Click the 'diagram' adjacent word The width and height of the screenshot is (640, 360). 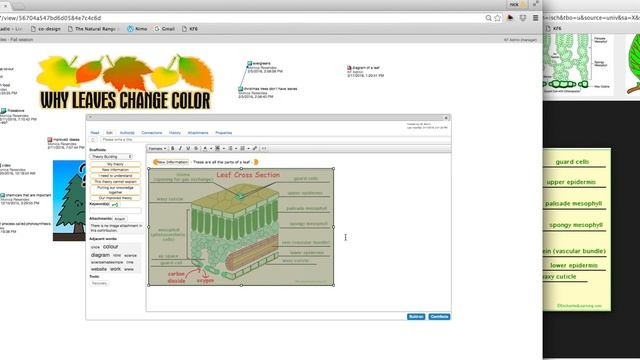tap(100, 255)
